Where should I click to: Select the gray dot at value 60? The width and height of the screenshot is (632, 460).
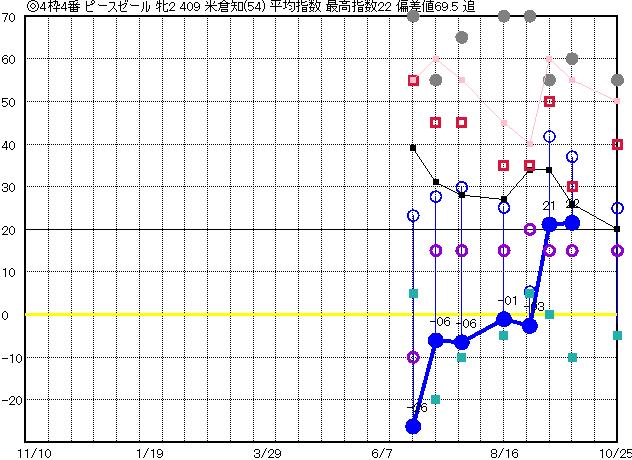coord(572,58)
